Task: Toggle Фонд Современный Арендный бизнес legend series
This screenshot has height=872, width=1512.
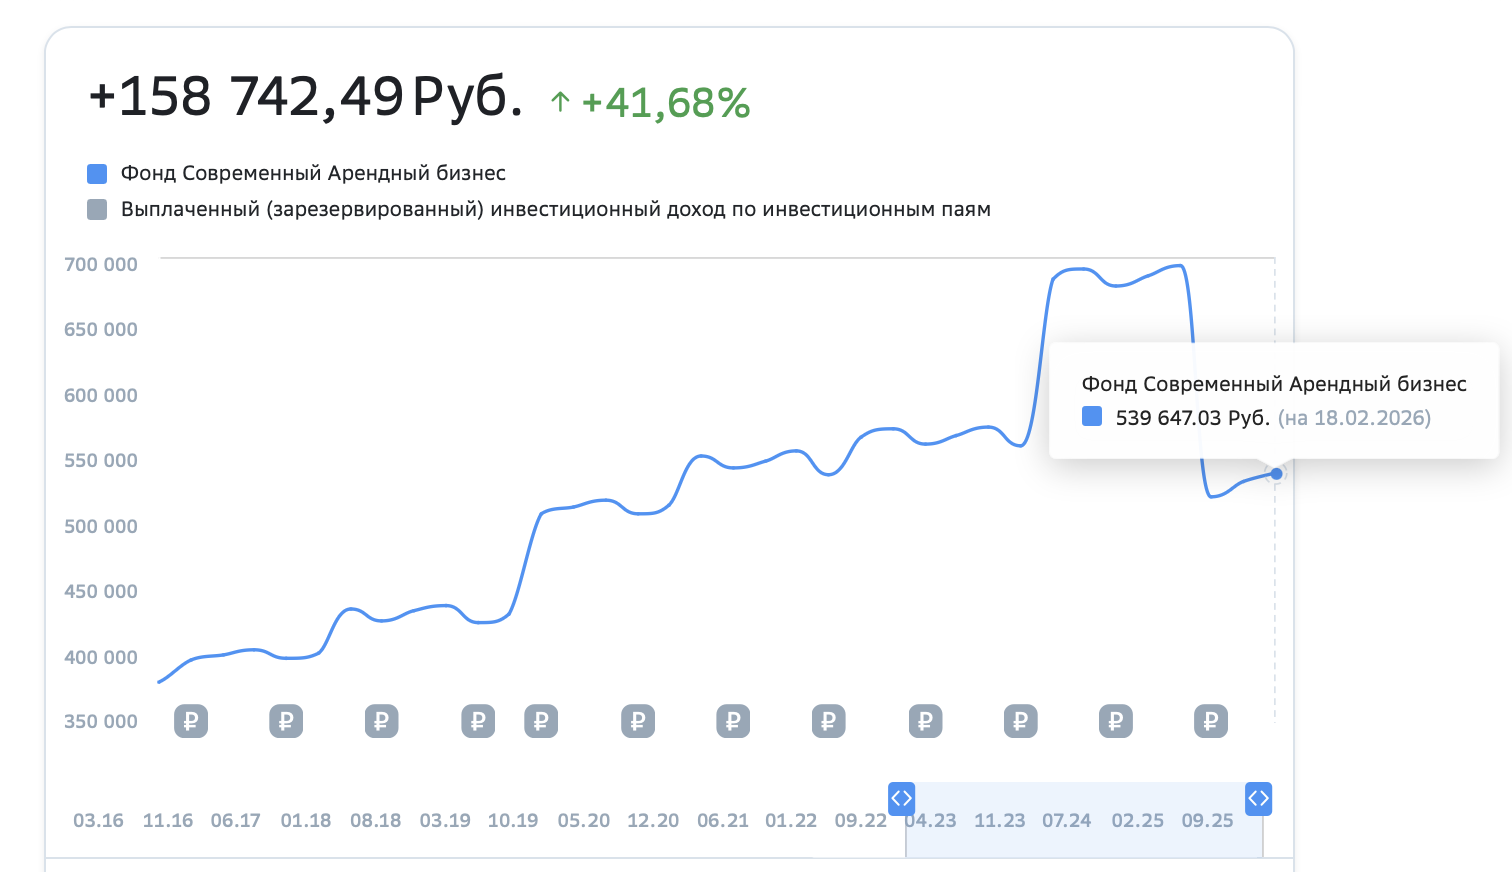Action: pyautogui.click(x=313, y=173)
